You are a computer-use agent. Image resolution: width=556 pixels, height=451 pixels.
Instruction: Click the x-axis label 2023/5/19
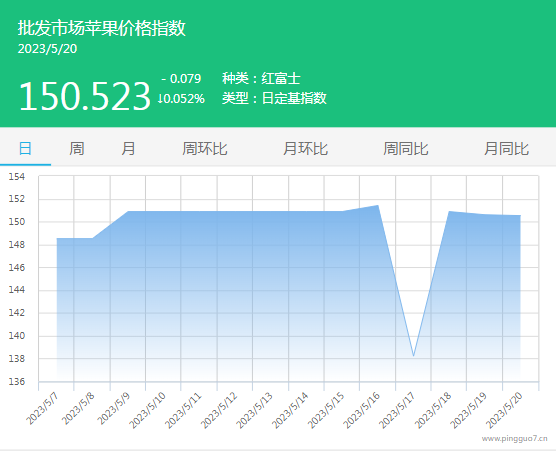(x=468, y=411)
